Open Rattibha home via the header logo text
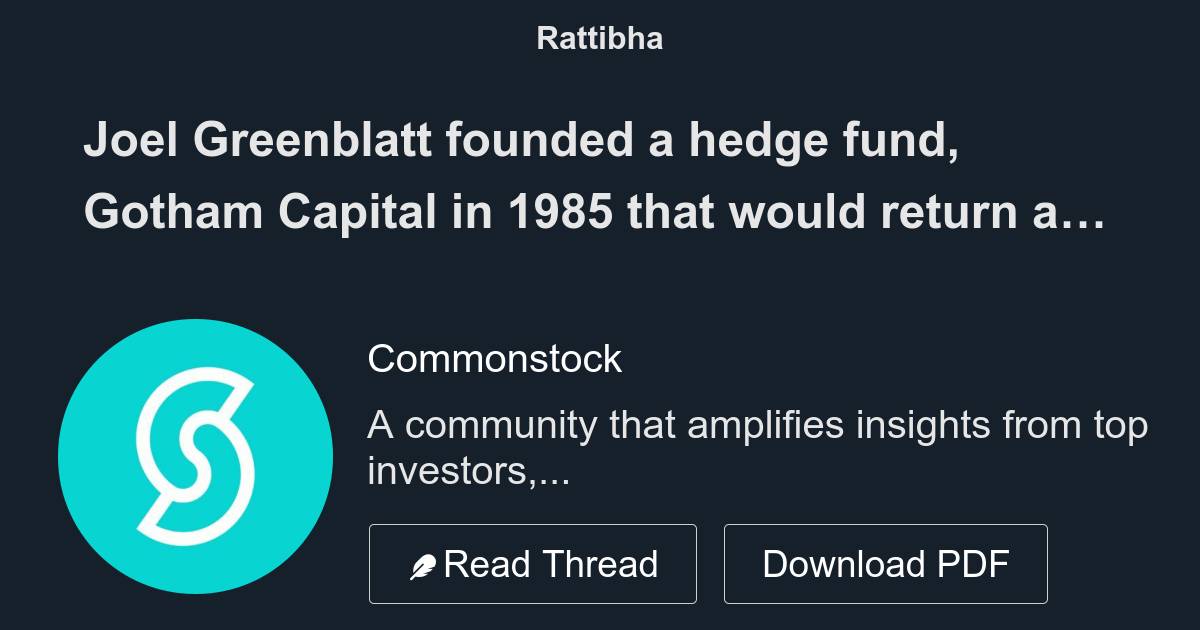Viewport: 1200px width, 630px height. pyautogui.click(x=599, y=38)
